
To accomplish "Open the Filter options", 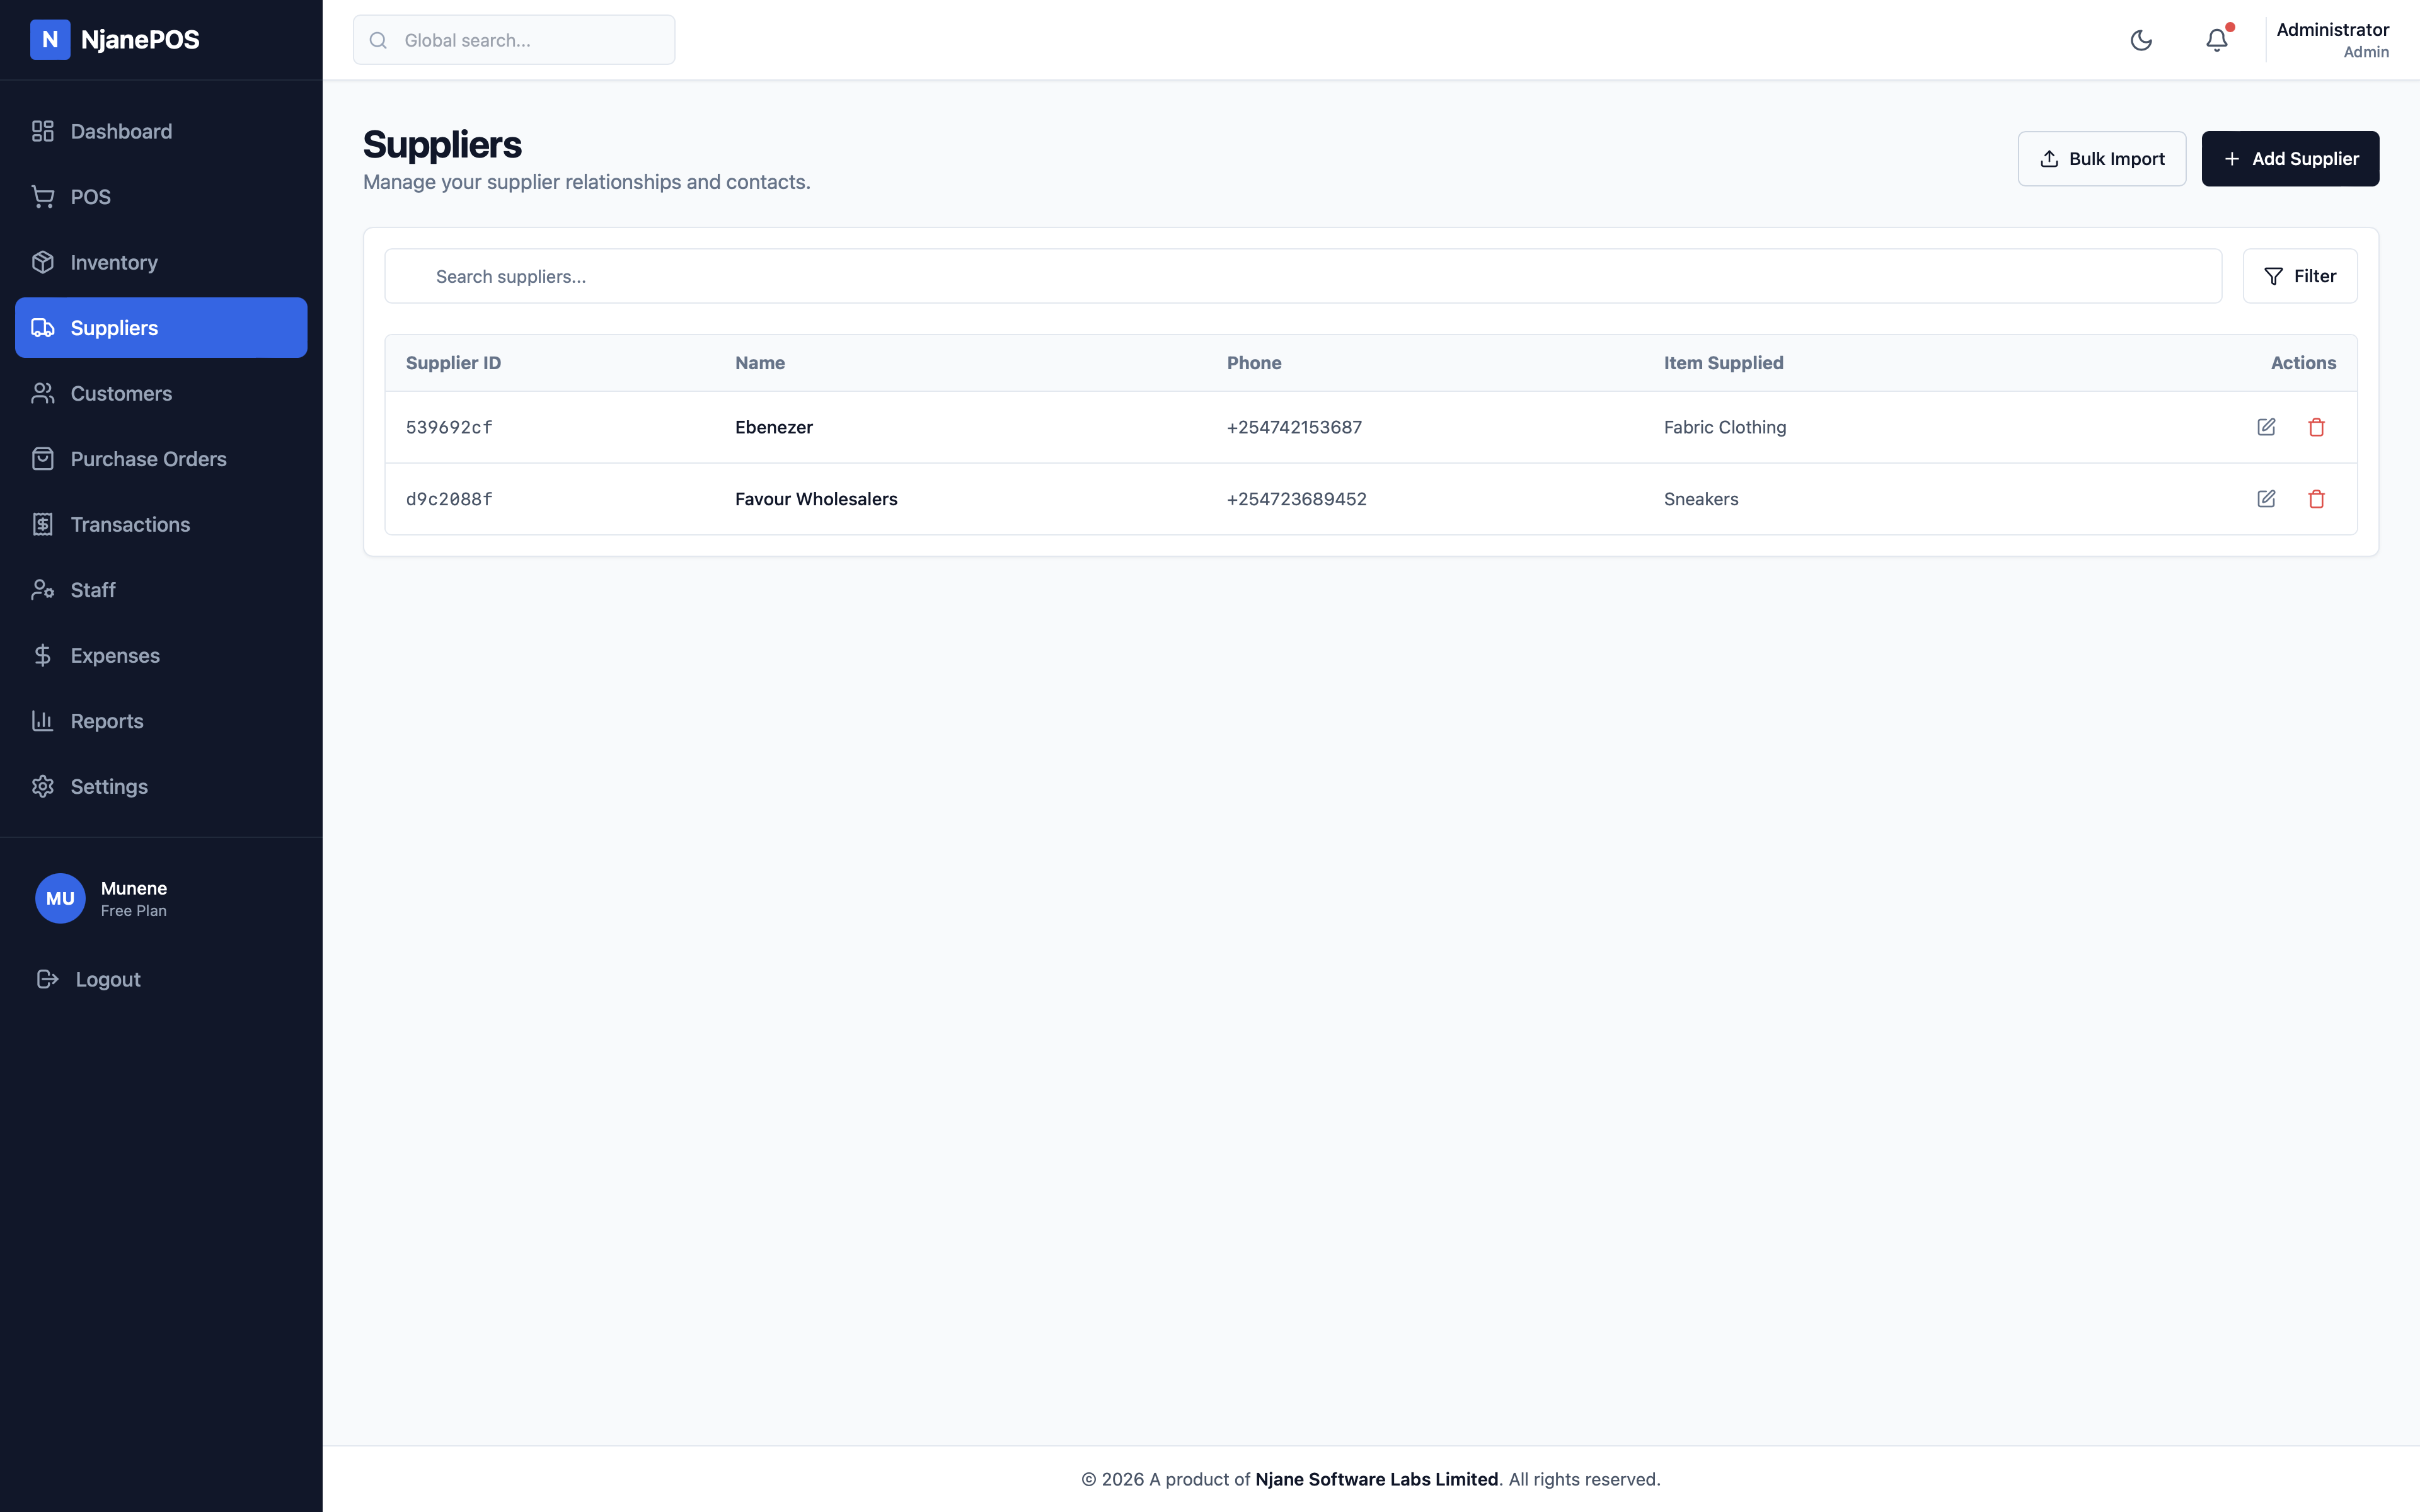I will pyautogui.click(x=2300, y=276).
